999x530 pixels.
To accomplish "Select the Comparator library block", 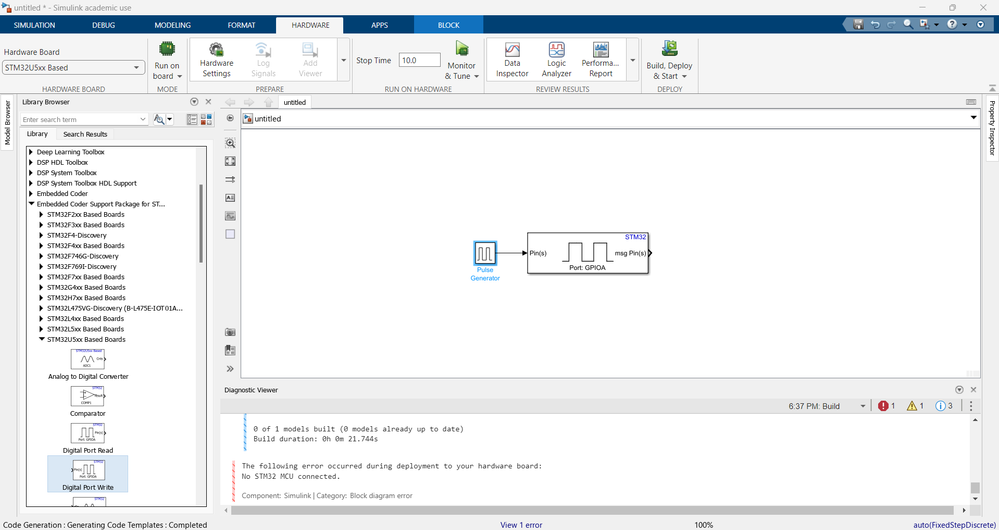I will pyautogui.click(x=88, y=401).
